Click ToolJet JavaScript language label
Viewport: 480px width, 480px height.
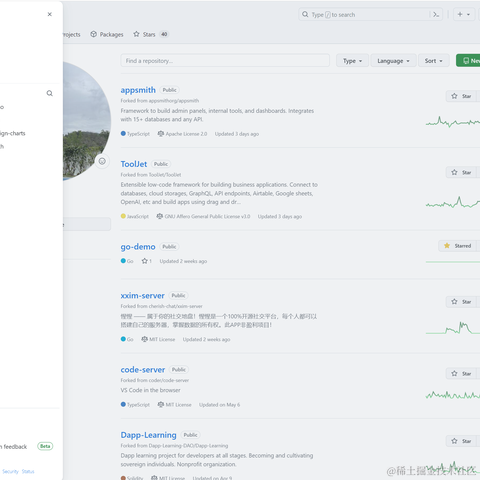[x=138, y=216]
